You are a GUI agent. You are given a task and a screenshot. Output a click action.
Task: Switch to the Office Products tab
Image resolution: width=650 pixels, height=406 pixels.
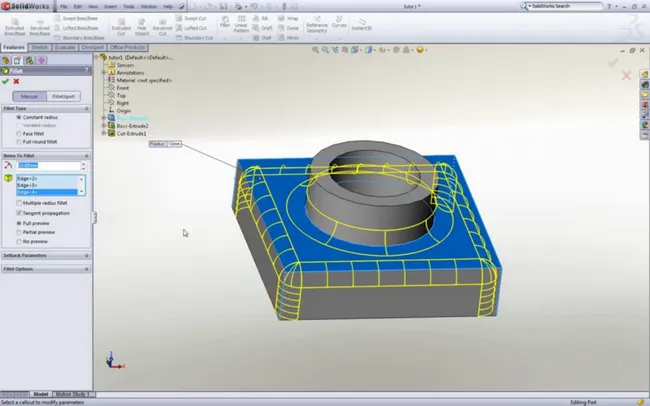coord(128,47)
